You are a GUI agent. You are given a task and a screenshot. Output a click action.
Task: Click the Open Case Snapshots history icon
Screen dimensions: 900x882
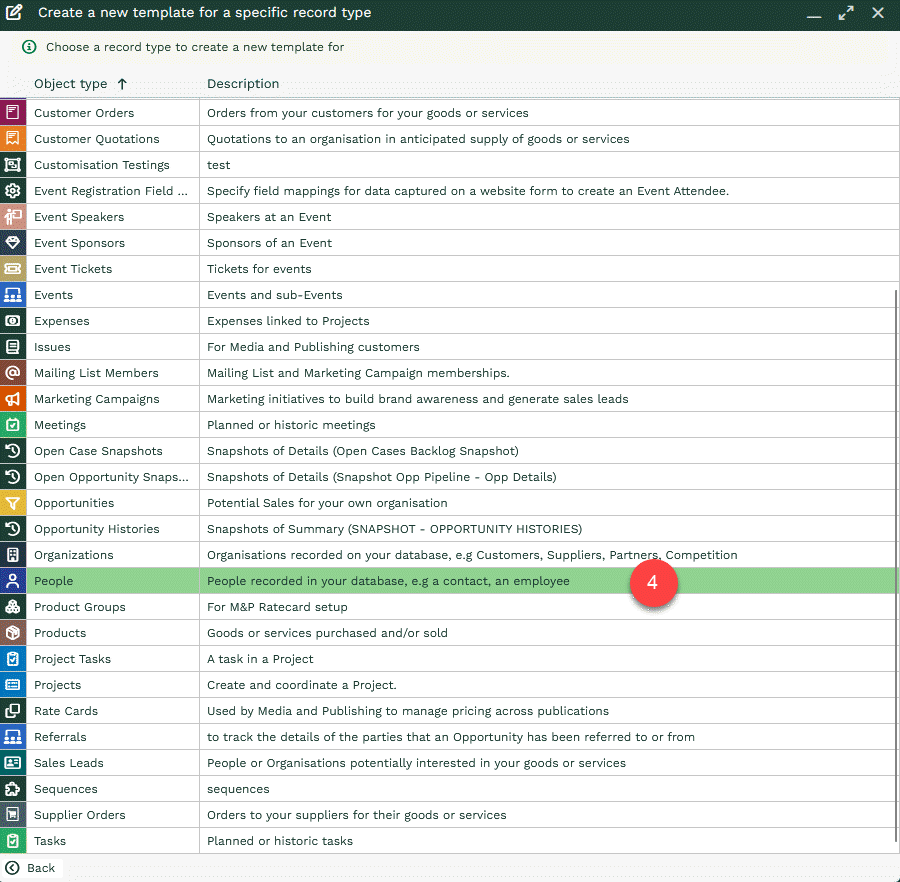point(13,450)
